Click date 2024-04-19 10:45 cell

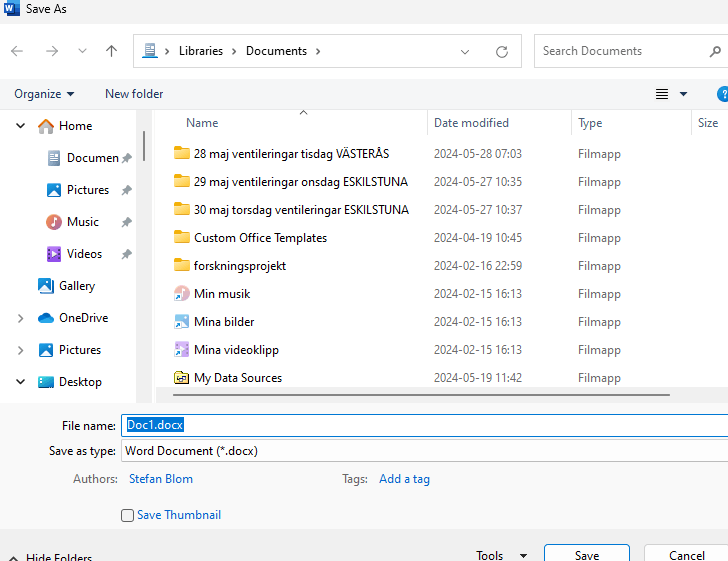478,238
